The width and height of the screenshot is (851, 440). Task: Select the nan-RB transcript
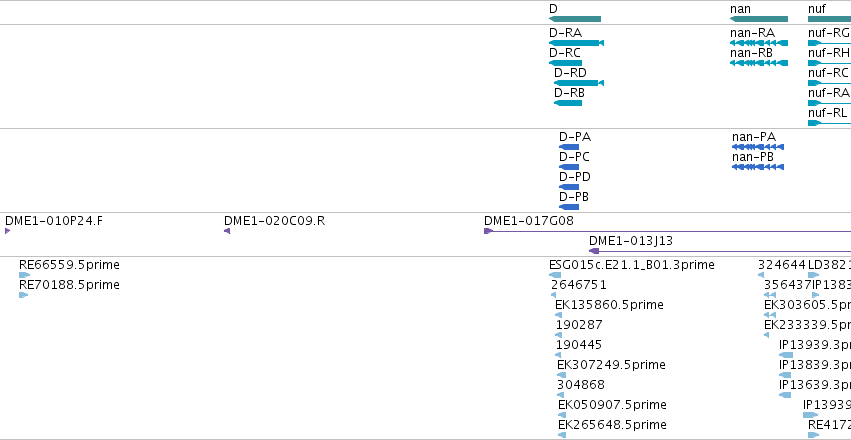click(x=759, y=63)
